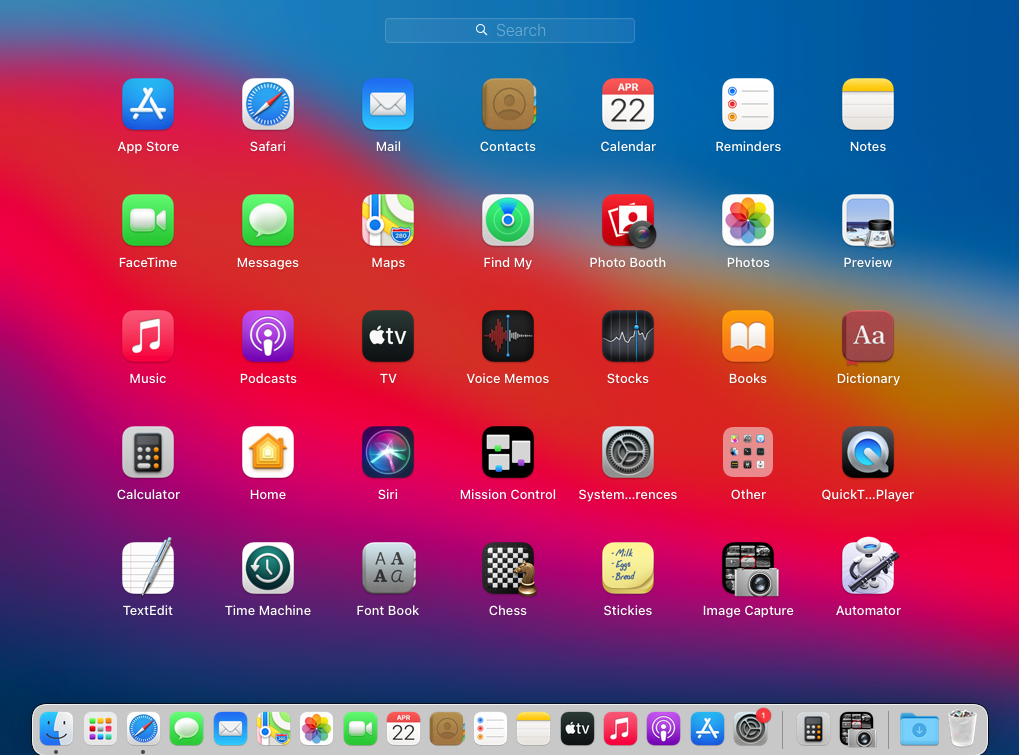Open Mail in the Launchpad grid
Image resolution: width=1019 pixels, height=755 pixels.
coord(388,105)
